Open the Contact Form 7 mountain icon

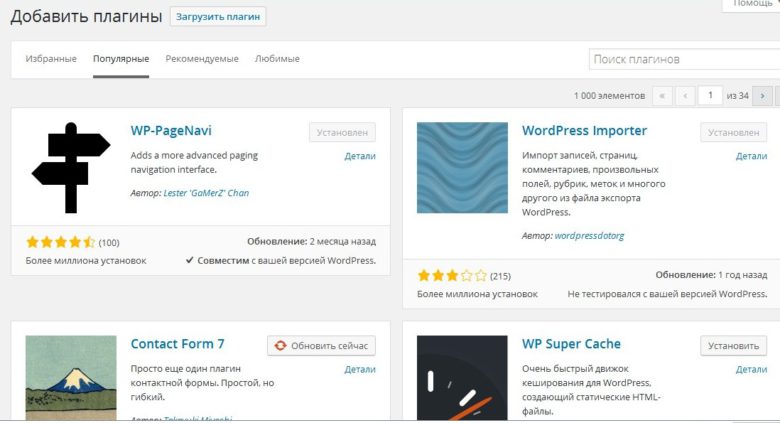pos(71,378)
